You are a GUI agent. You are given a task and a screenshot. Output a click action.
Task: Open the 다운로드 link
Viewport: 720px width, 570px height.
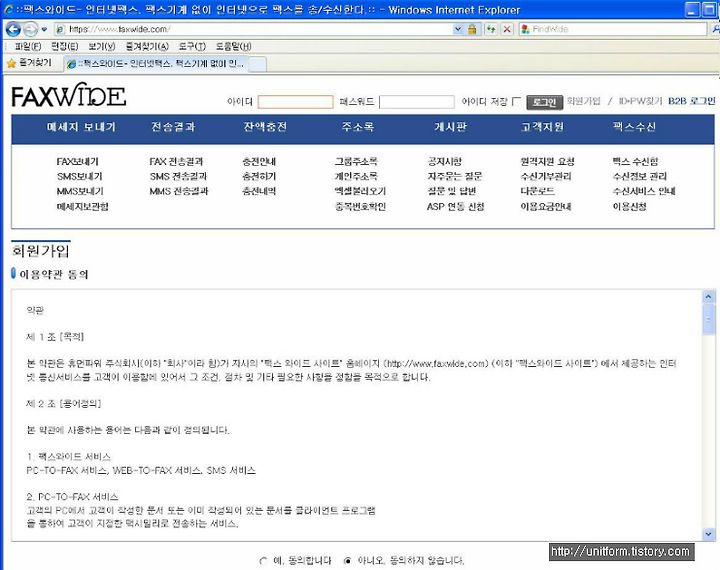coord(537,191)
